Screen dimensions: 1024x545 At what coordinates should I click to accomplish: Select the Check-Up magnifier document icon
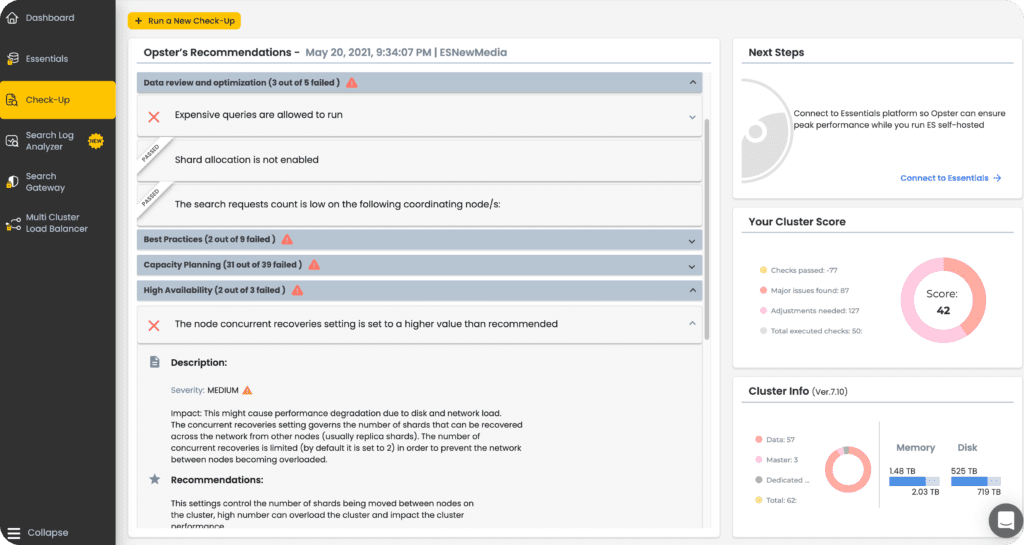pos(12,100)
